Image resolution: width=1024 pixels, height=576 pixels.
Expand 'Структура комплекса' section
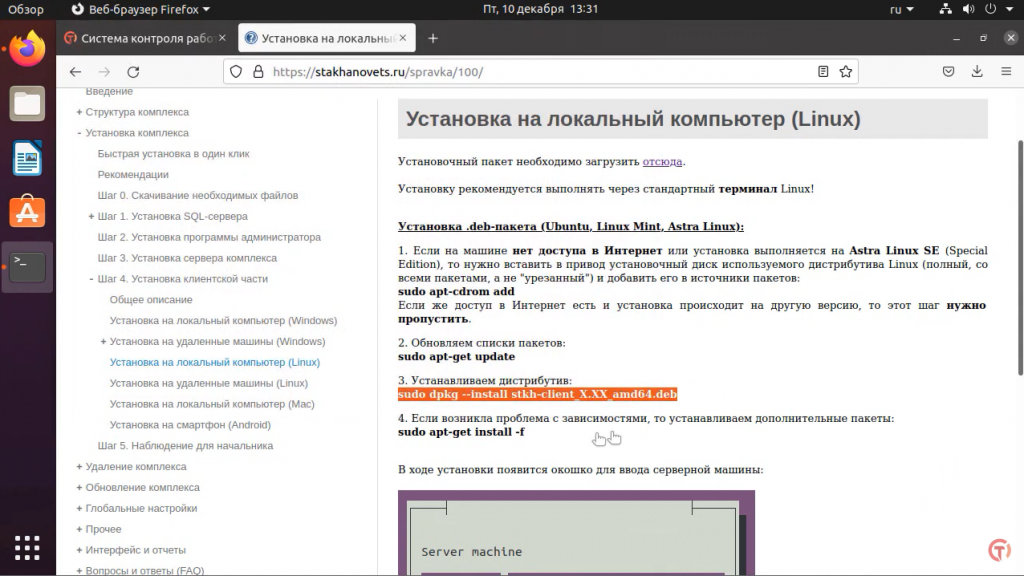point(79,112)
